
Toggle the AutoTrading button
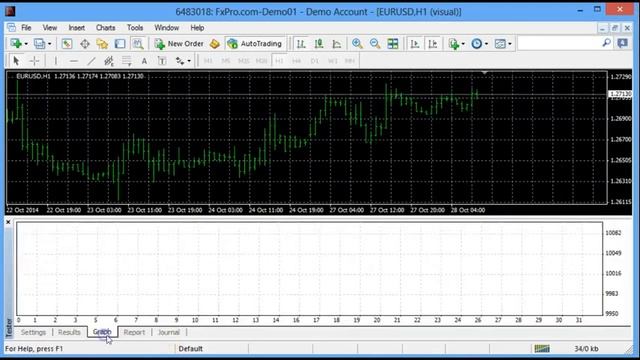(x=255, y=44)
